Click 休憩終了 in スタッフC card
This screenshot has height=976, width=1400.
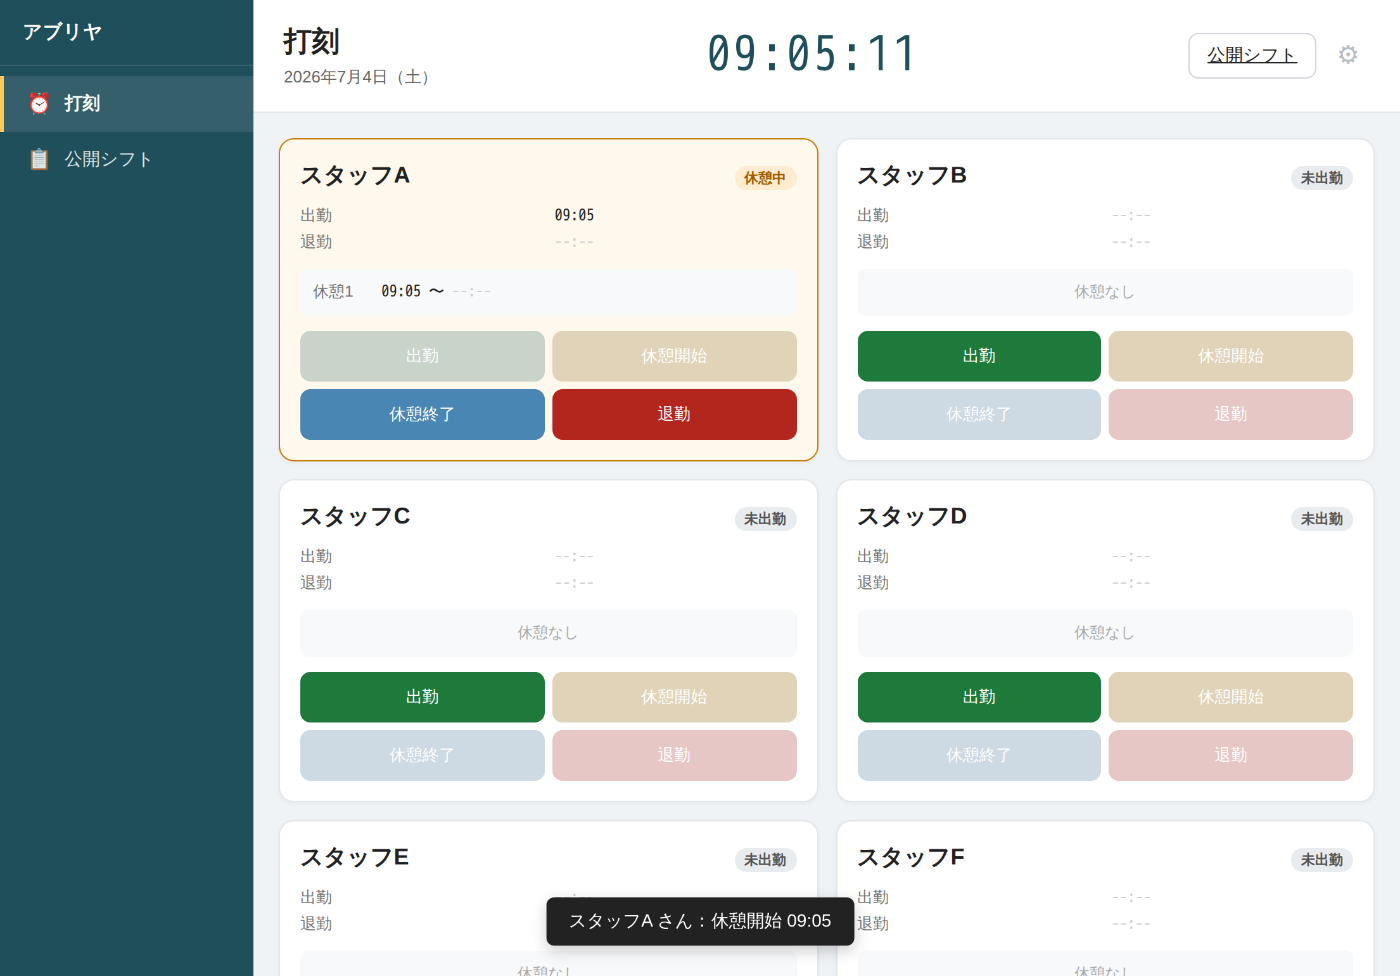point(422,755)
